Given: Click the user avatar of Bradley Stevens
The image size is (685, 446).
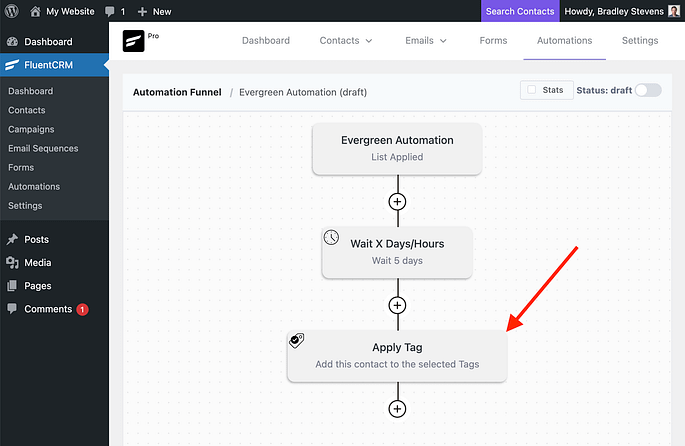Looking at the screenshot, I should tap(674, 11).
